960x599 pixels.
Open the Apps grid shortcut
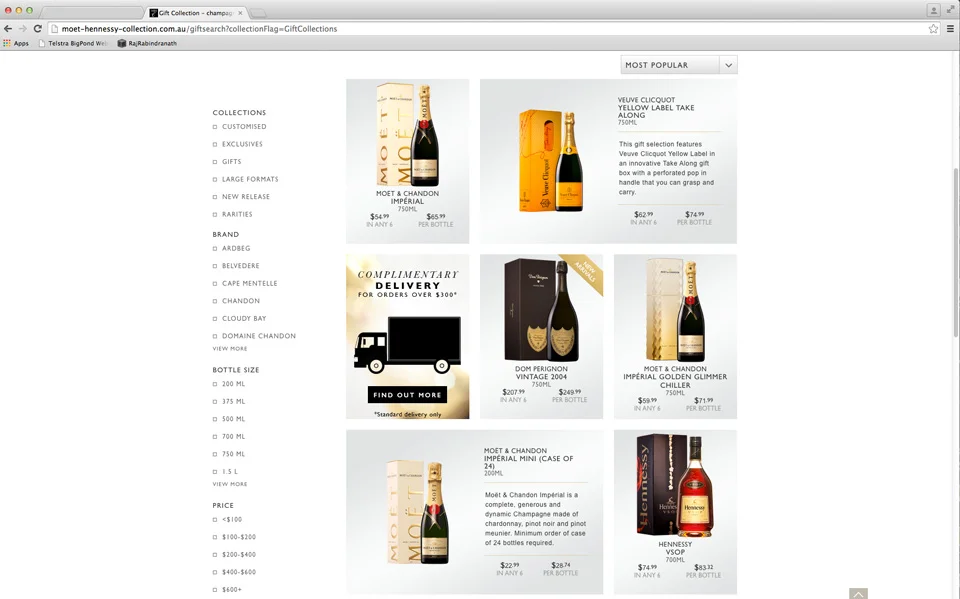pos(16,43)
